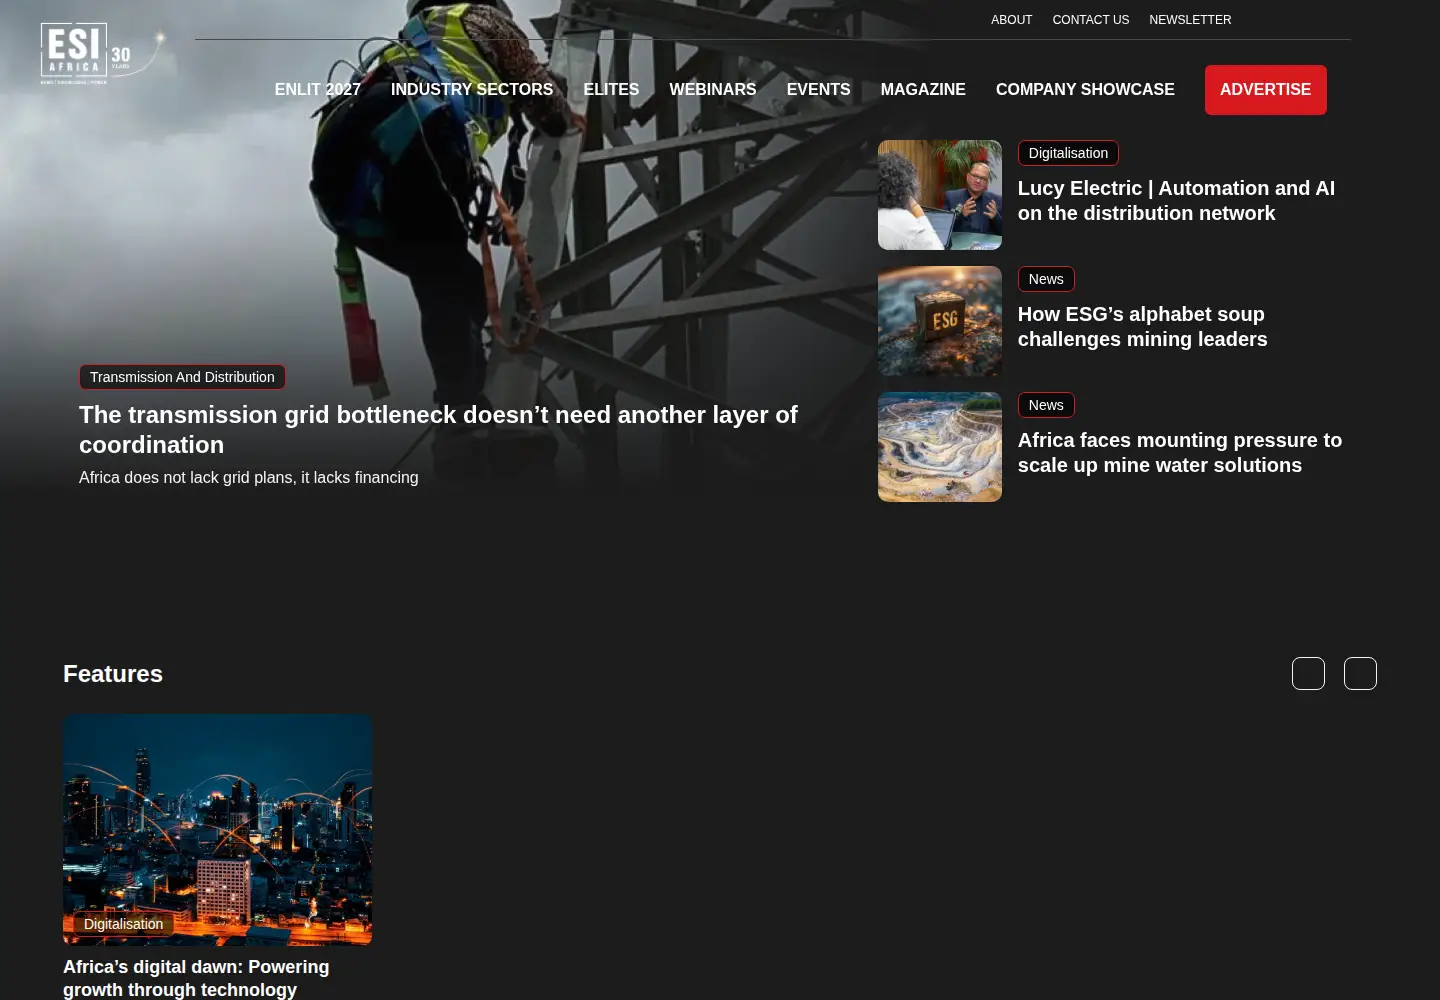Click the red ADVERTISE button
This screenshot has height=1000, width=1440.
[1265, 90]
